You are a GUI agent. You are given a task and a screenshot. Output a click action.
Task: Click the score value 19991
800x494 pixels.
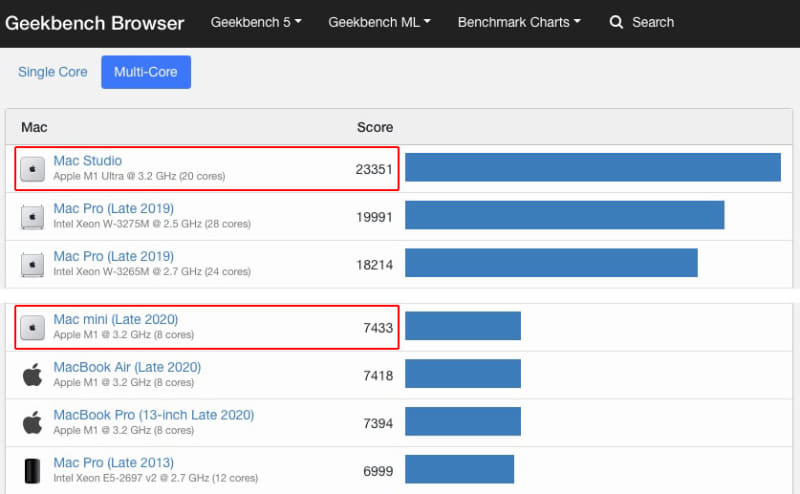coord(374,217)
